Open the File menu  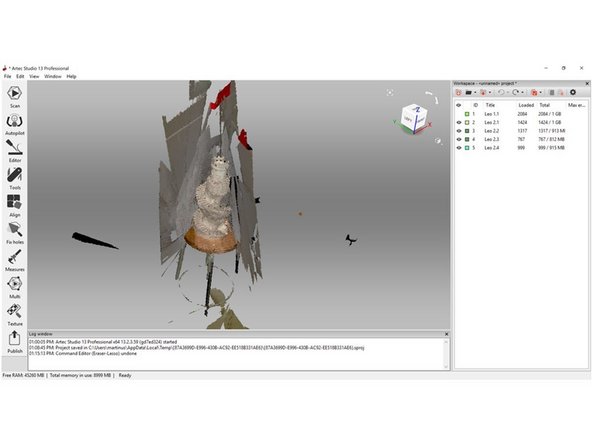click(x=8, y=76)
